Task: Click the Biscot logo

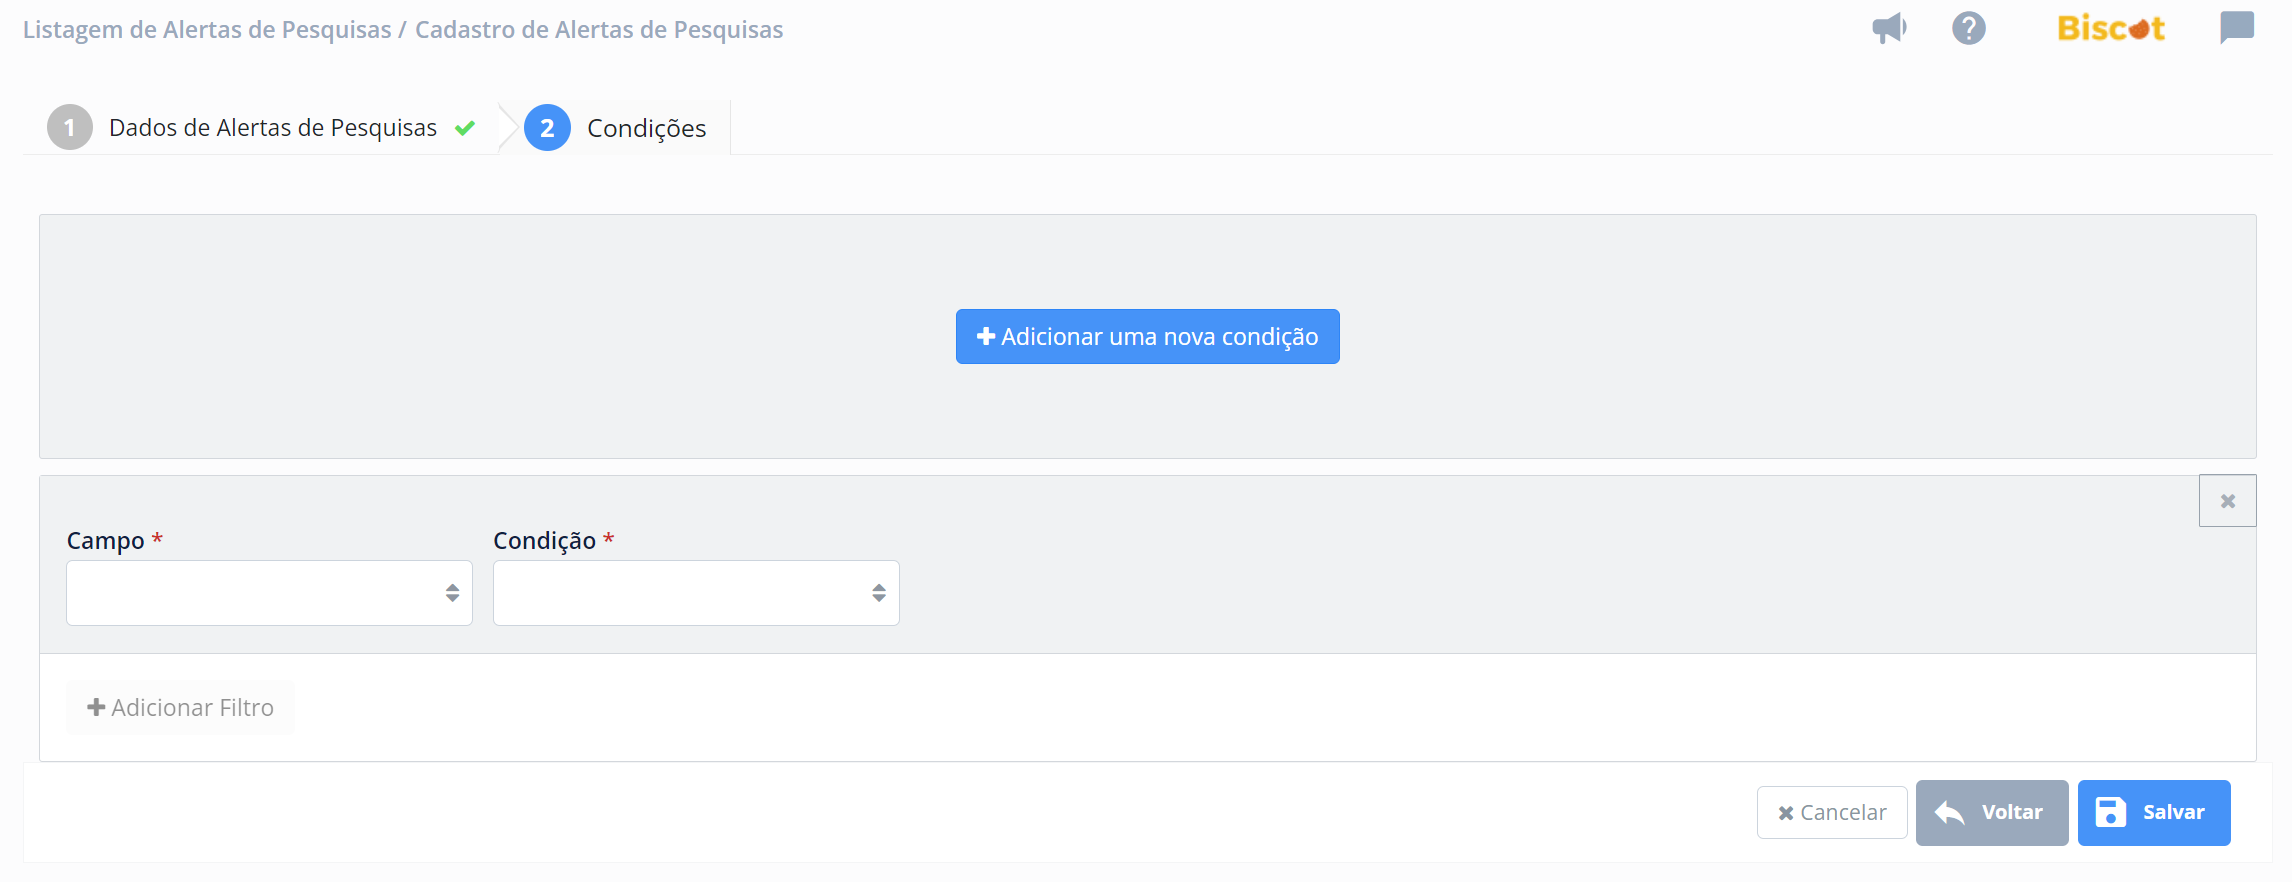Action: (x=2111, y=28)
